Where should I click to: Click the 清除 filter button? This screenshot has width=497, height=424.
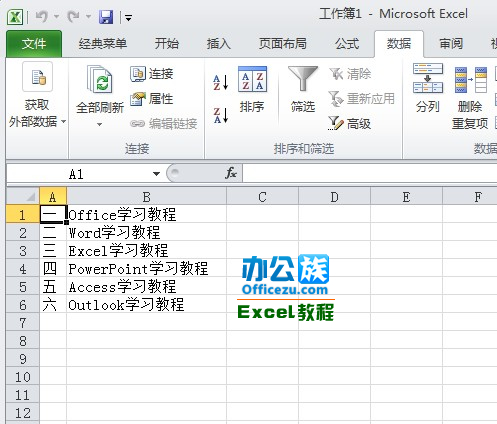[350, 74]
